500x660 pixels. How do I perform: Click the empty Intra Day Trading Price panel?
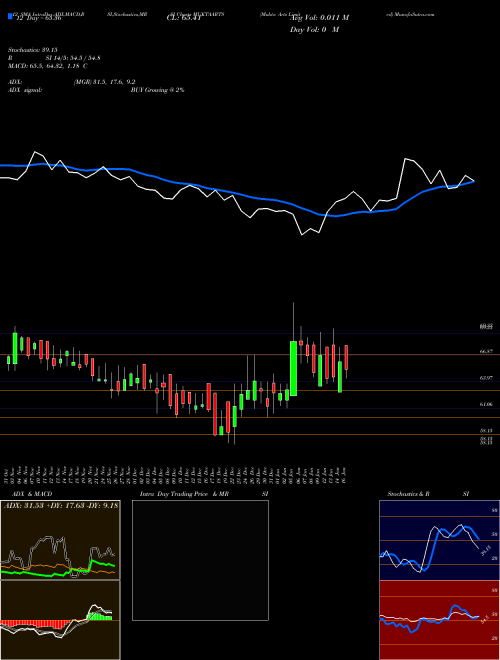200,560
